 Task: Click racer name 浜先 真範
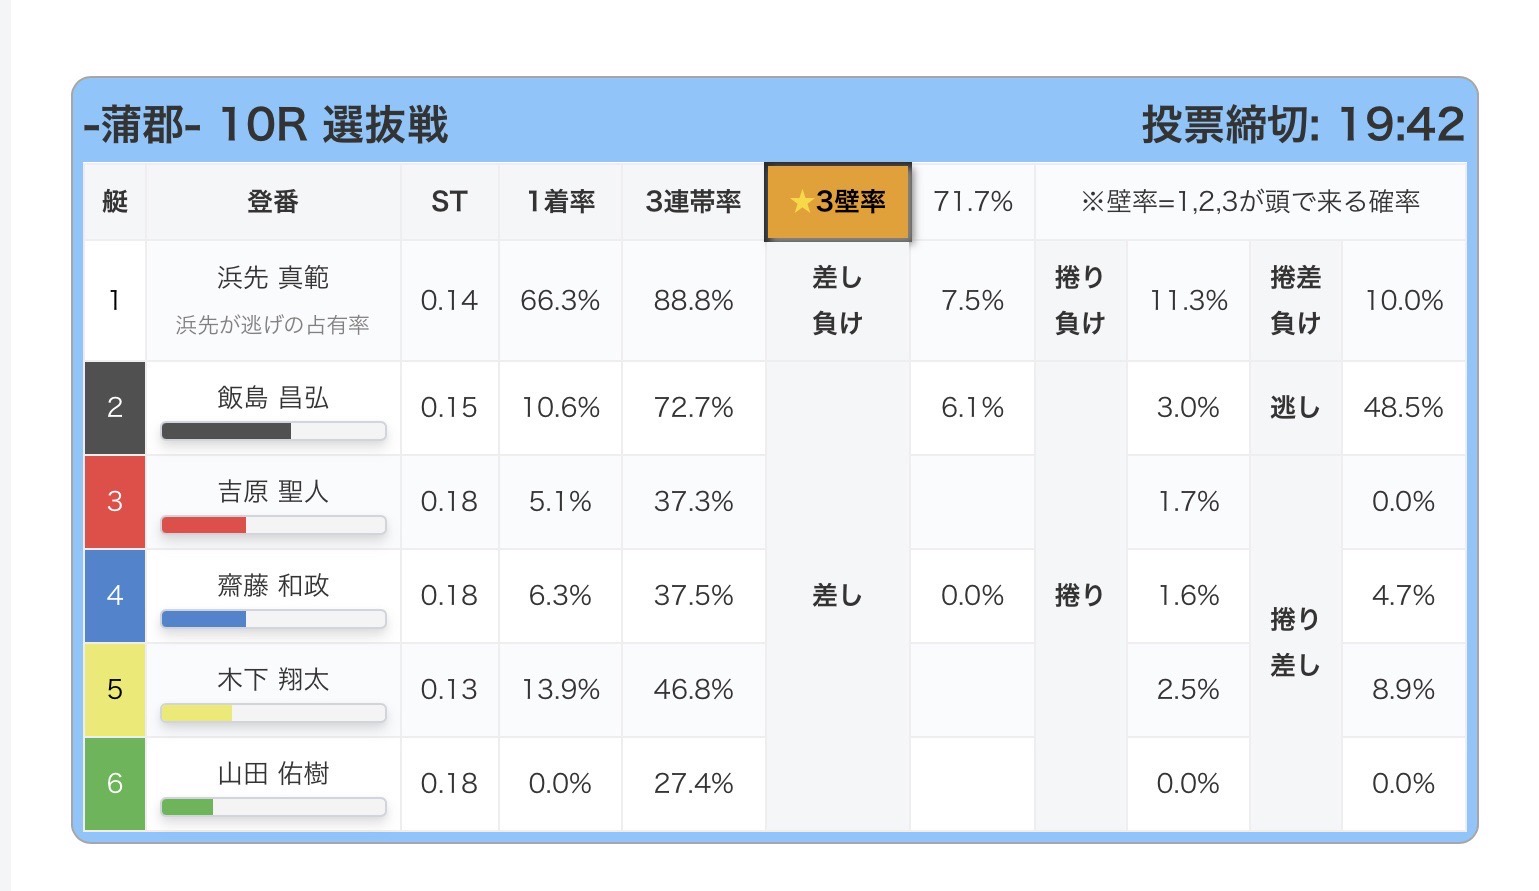pyautogui.click(x=273, y=277)
